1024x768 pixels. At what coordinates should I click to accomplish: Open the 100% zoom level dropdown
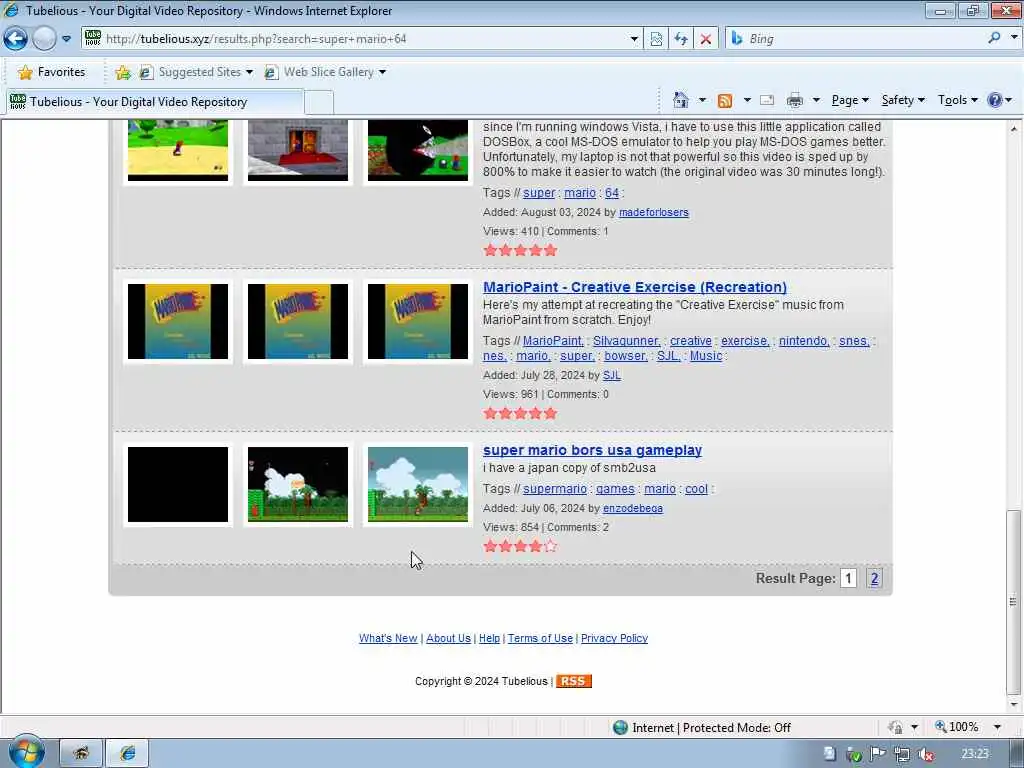point(997,727)
